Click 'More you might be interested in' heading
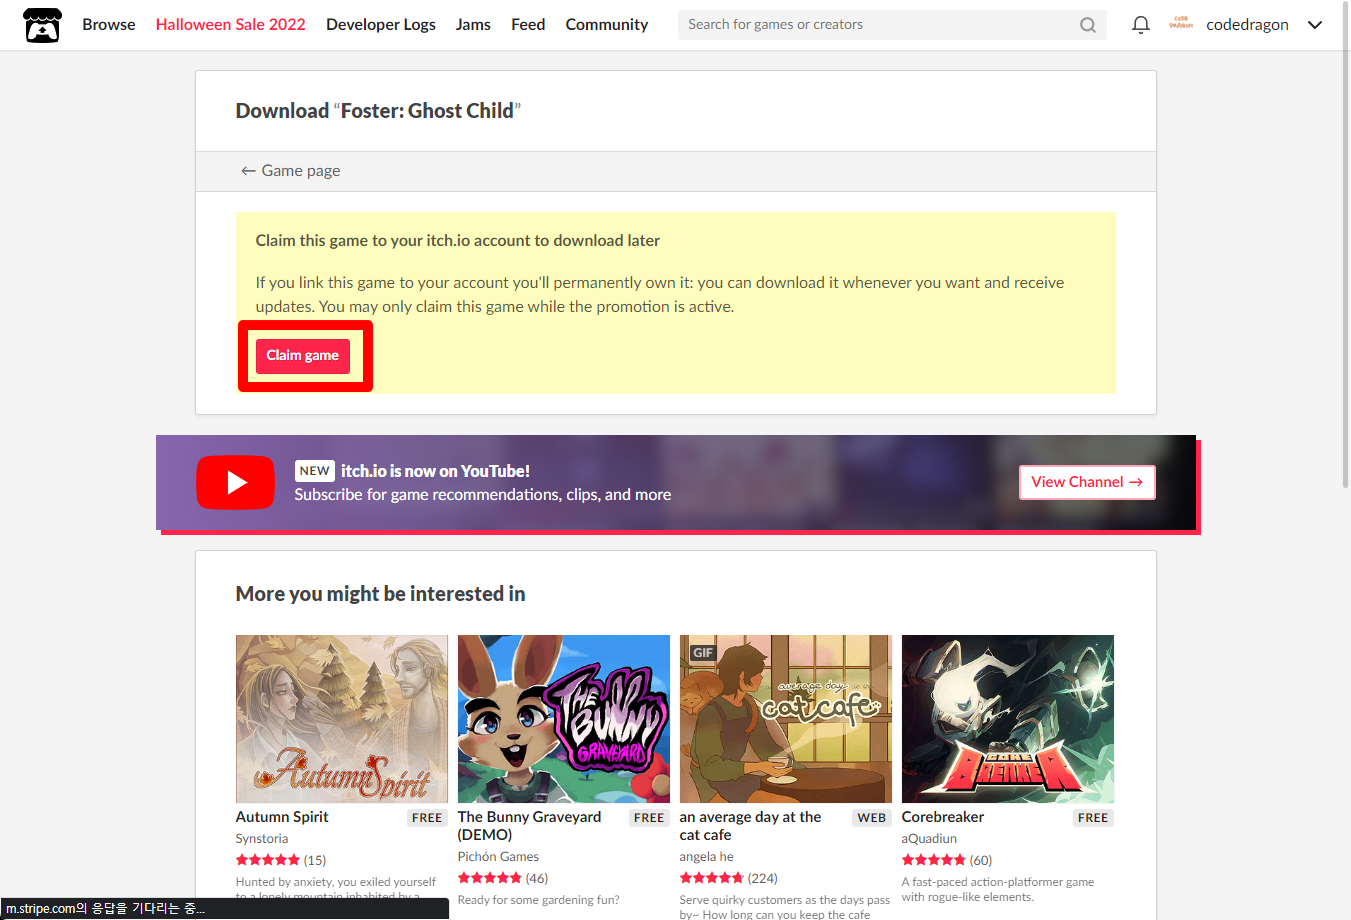 pyautogui.click(x=380, y=594)
